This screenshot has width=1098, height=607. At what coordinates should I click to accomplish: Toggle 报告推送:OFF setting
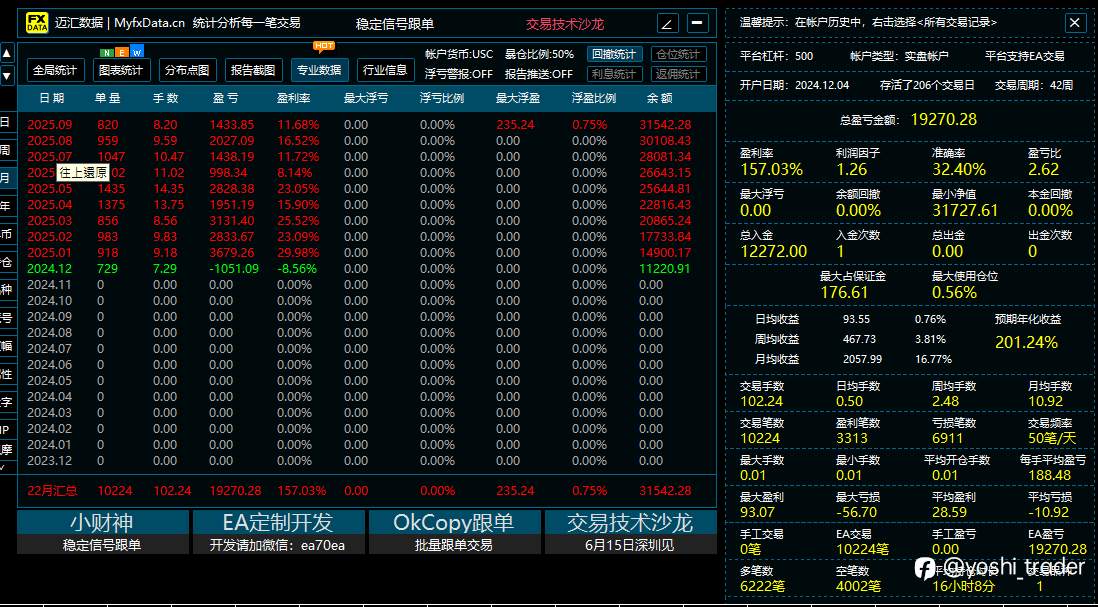(538, 74)
